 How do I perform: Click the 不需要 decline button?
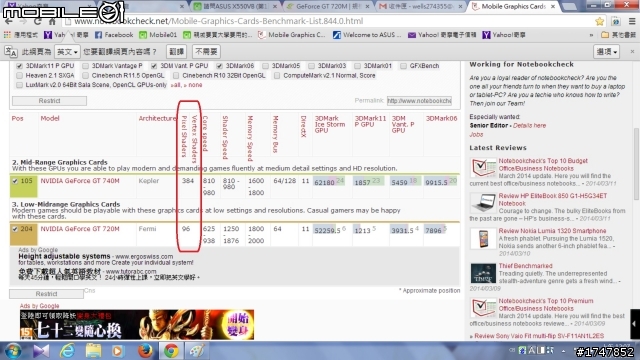(206, 52)
